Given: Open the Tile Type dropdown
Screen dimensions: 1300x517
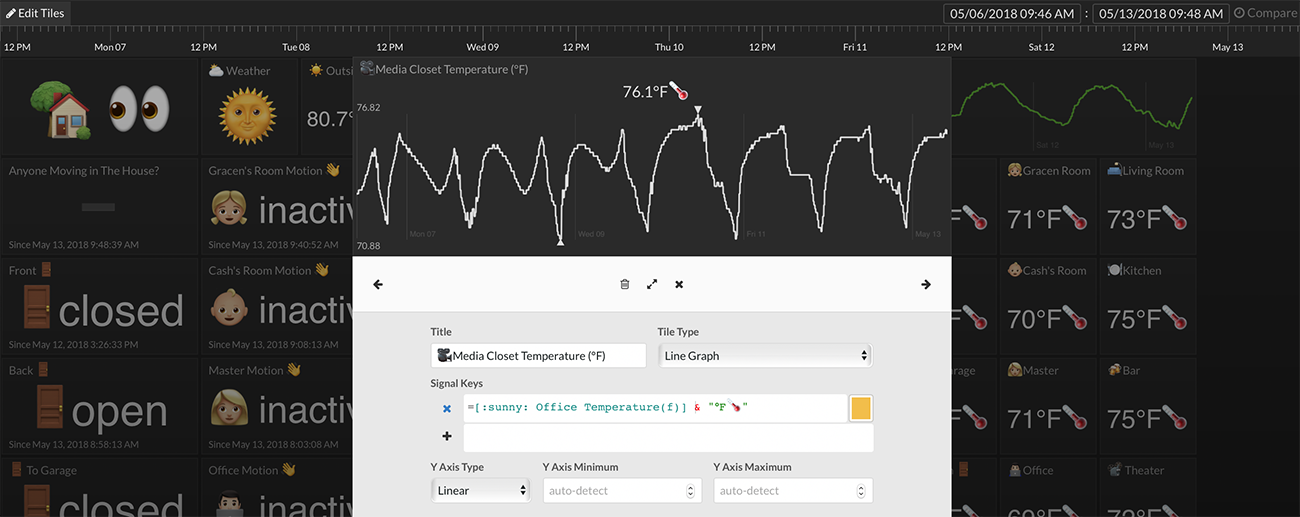Looking at the screenshot, I should 765,355.
